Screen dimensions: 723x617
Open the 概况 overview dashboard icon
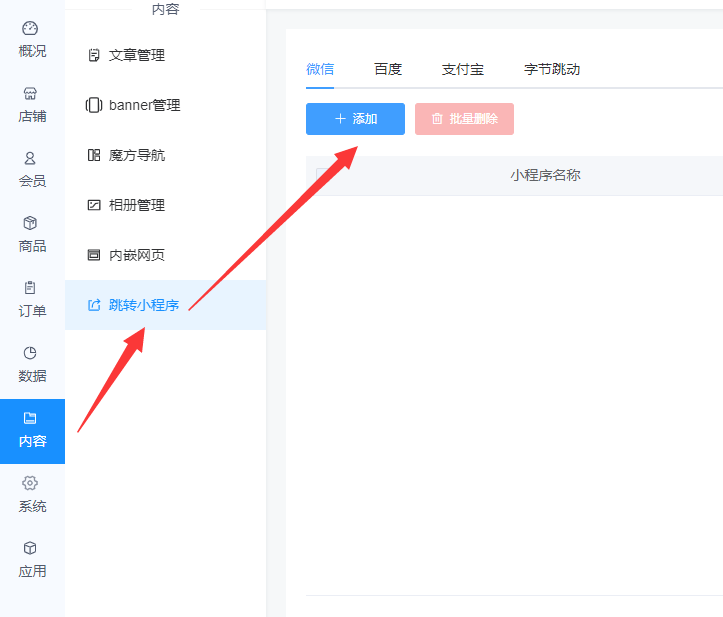point(30,28)
